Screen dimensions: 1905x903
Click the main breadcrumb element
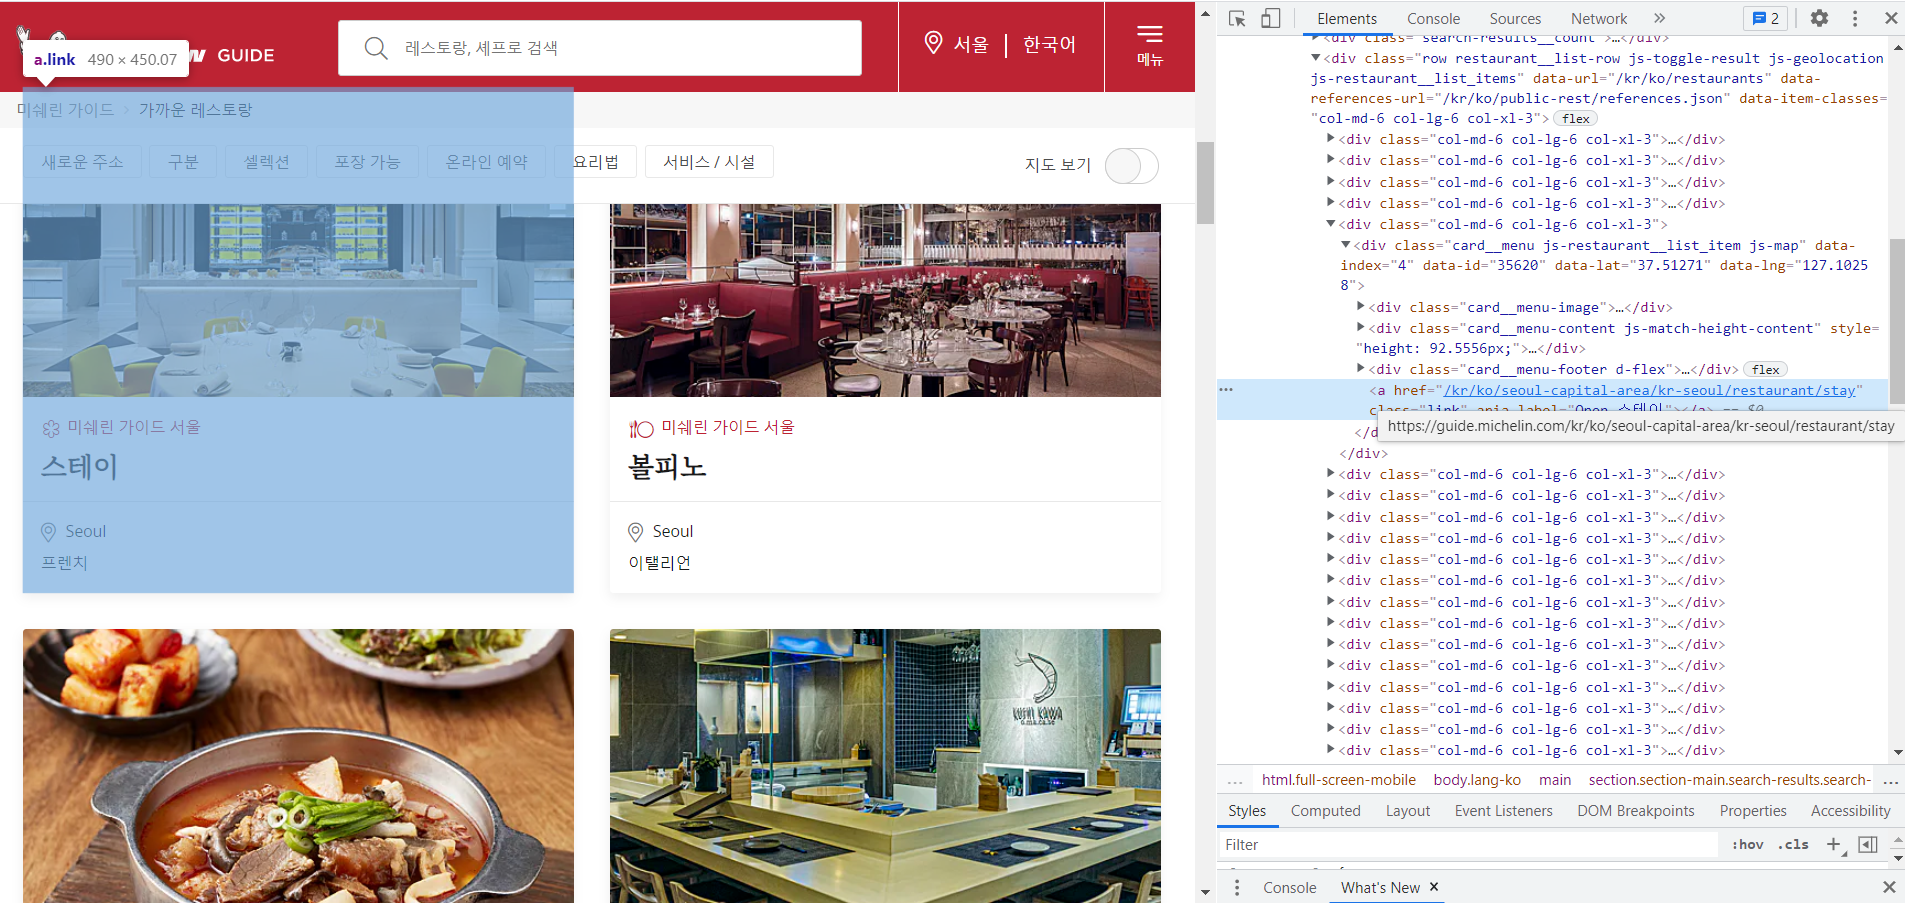click(x=1554, y=780)
